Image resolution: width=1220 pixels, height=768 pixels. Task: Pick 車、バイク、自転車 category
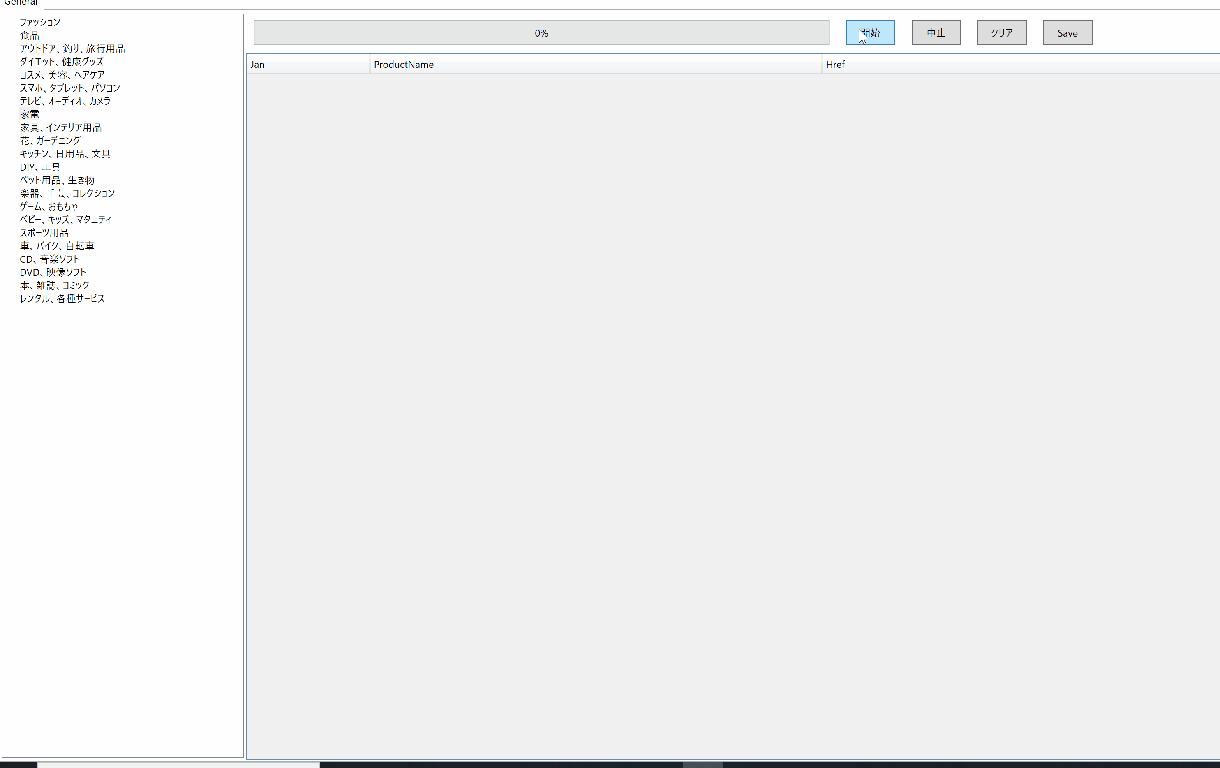(x=57, y=246)
